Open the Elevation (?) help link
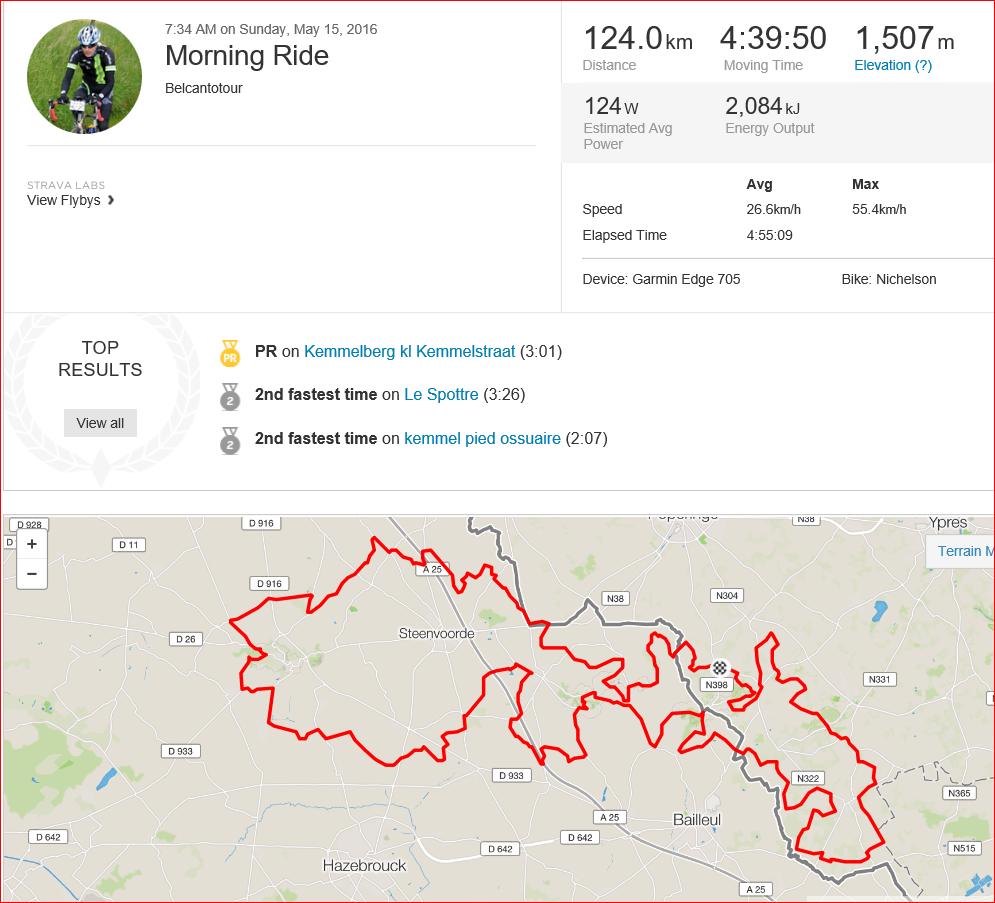This screenshot has width=995, height=903. pos(892,65)
